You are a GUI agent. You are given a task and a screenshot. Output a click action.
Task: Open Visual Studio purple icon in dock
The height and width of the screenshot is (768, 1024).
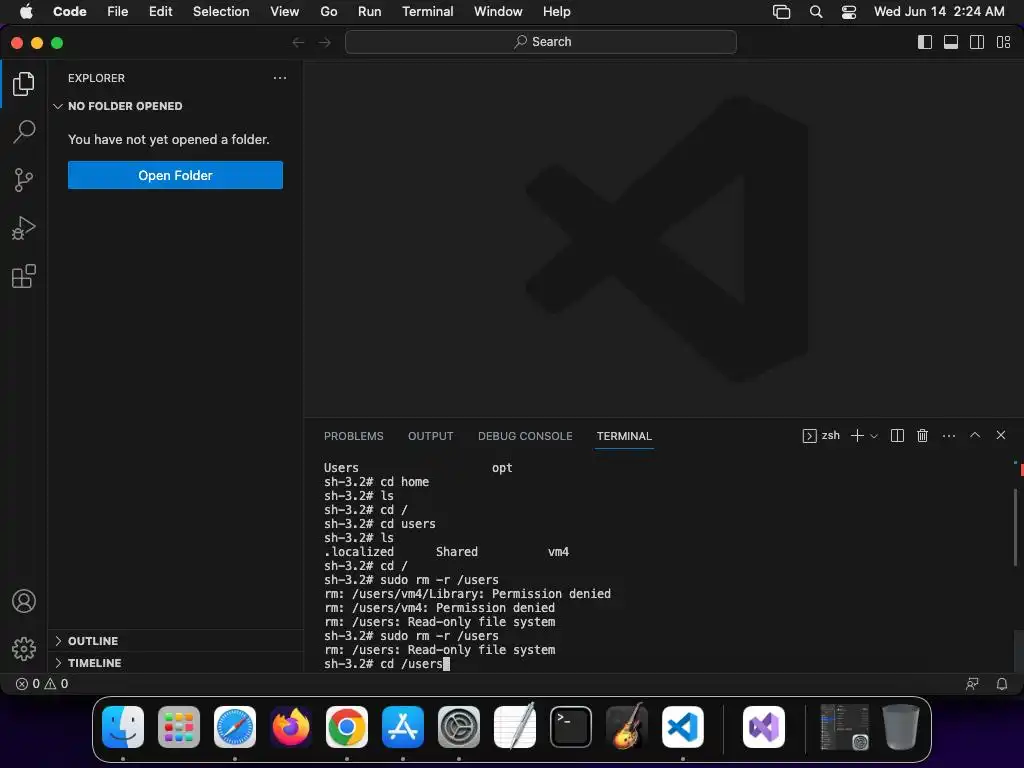coord(763,727)
